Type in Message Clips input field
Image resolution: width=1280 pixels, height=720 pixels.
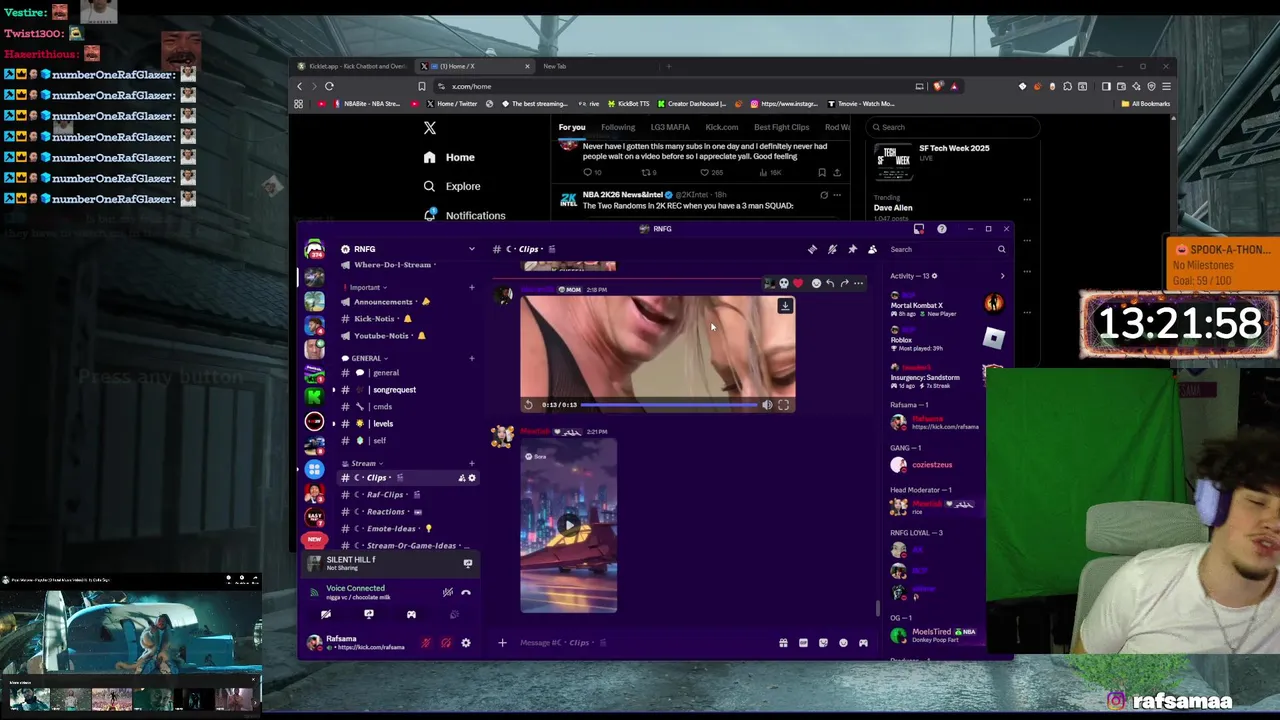[x=640, y=643]
